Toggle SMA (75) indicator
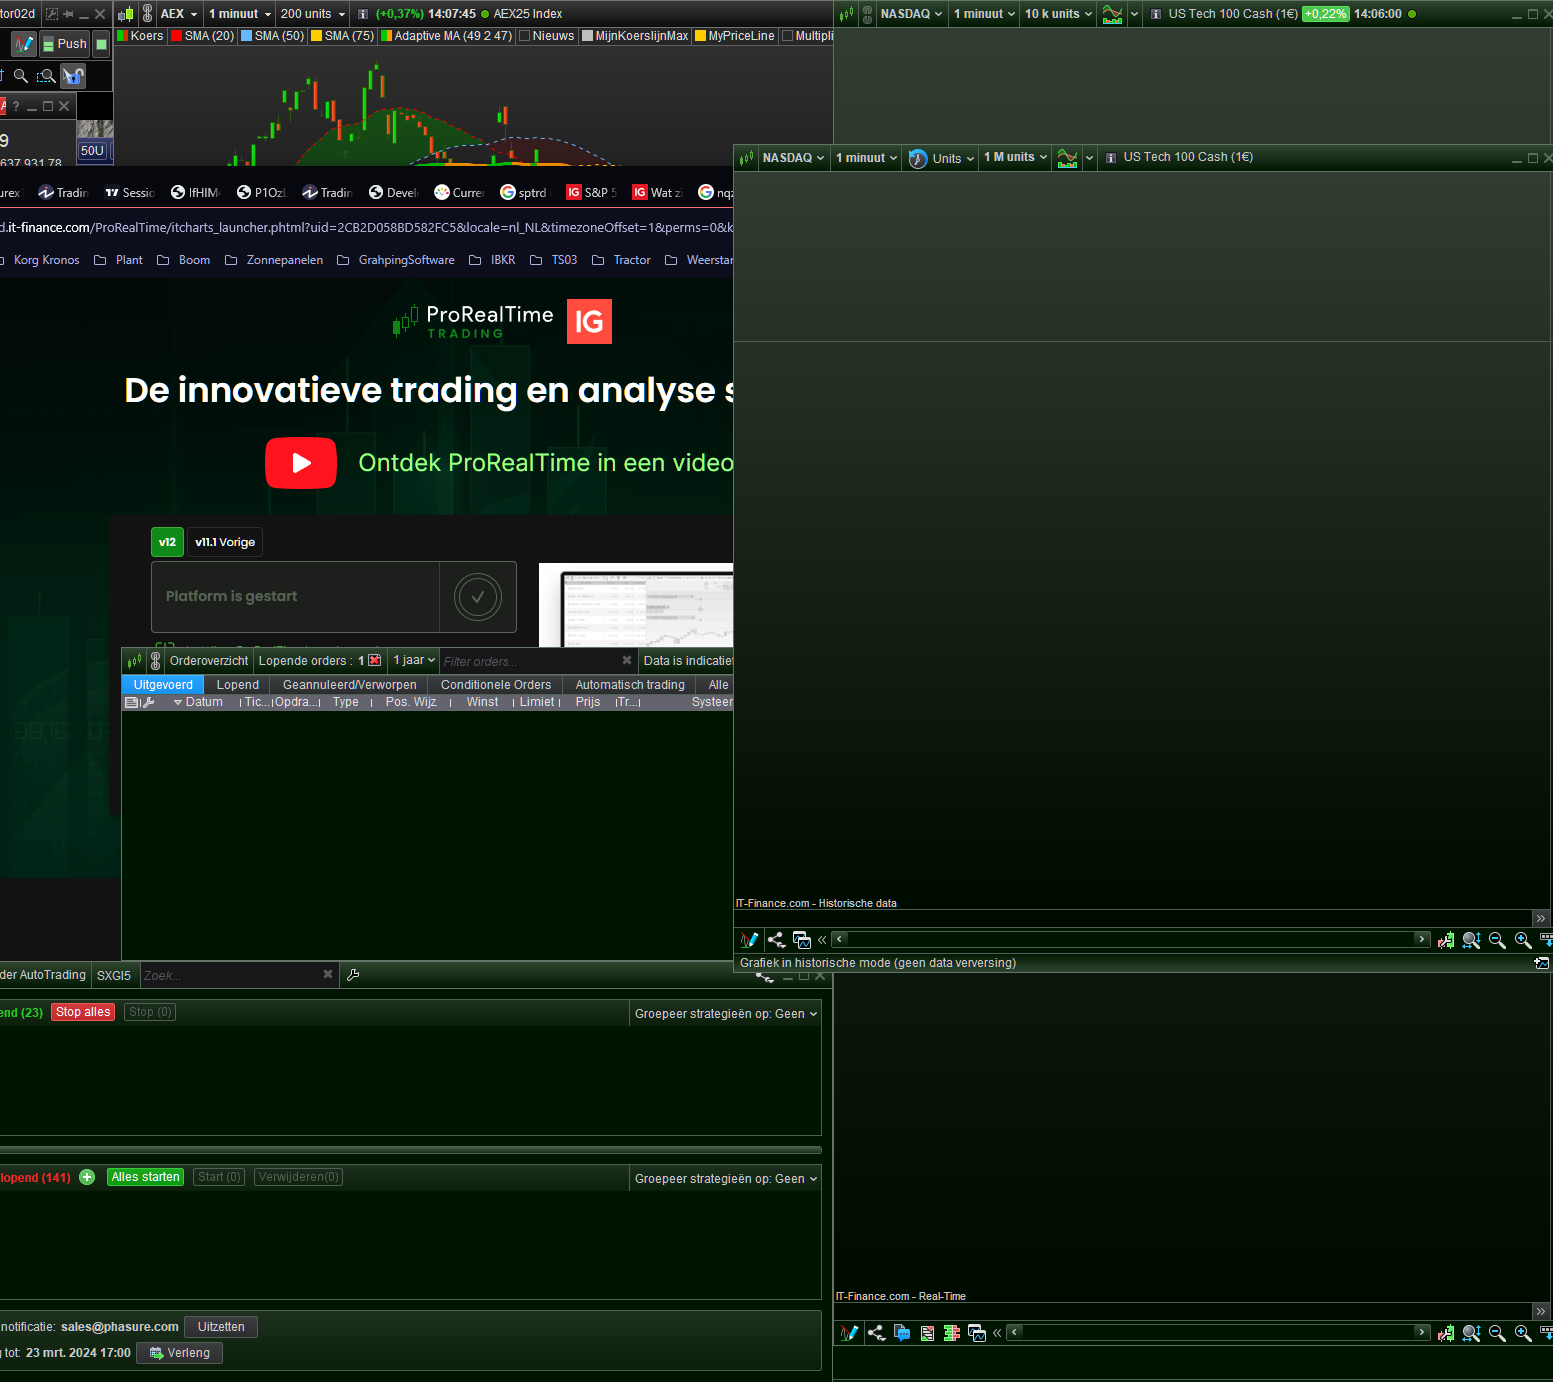1553x1382 pixels. [343, 36]
